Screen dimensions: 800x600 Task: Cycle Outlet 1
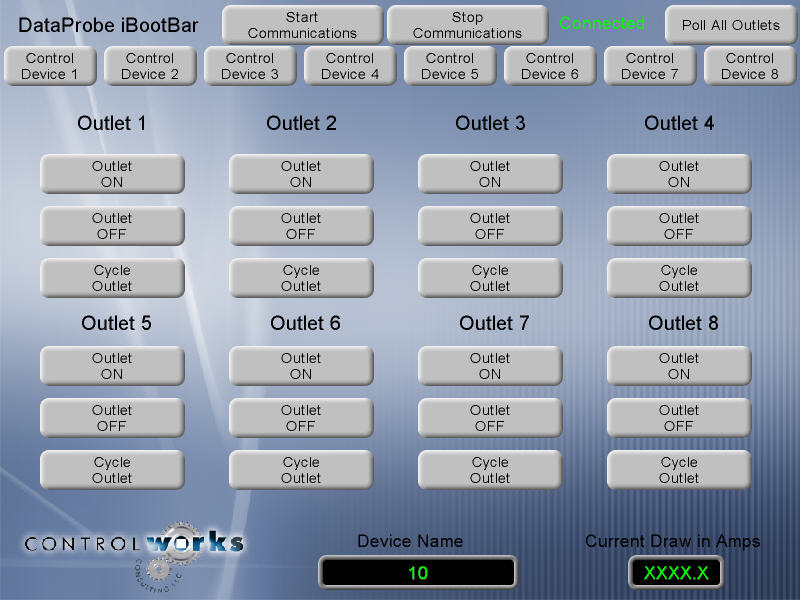(x=112, y=278)
